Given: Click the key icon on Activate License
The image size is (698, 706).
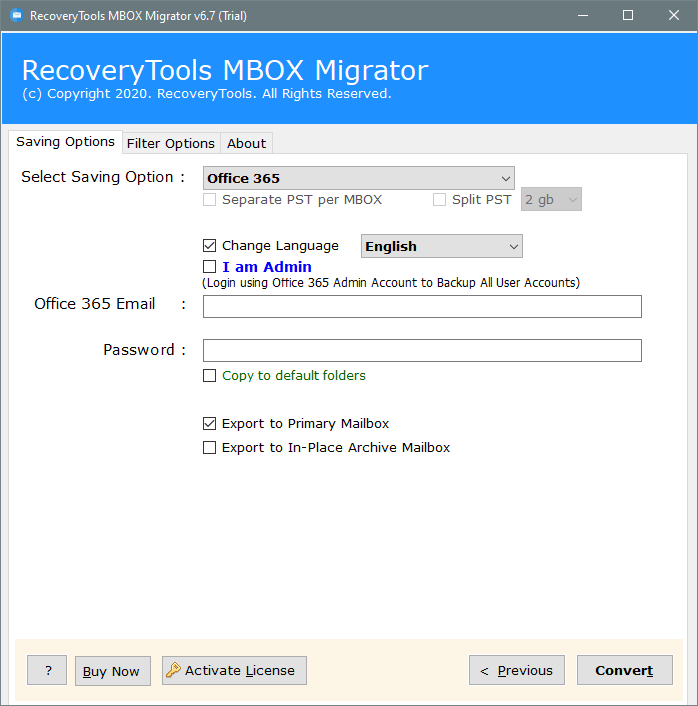Looking at the screenshot, I should pyautogui.click(x=173, y=670).
